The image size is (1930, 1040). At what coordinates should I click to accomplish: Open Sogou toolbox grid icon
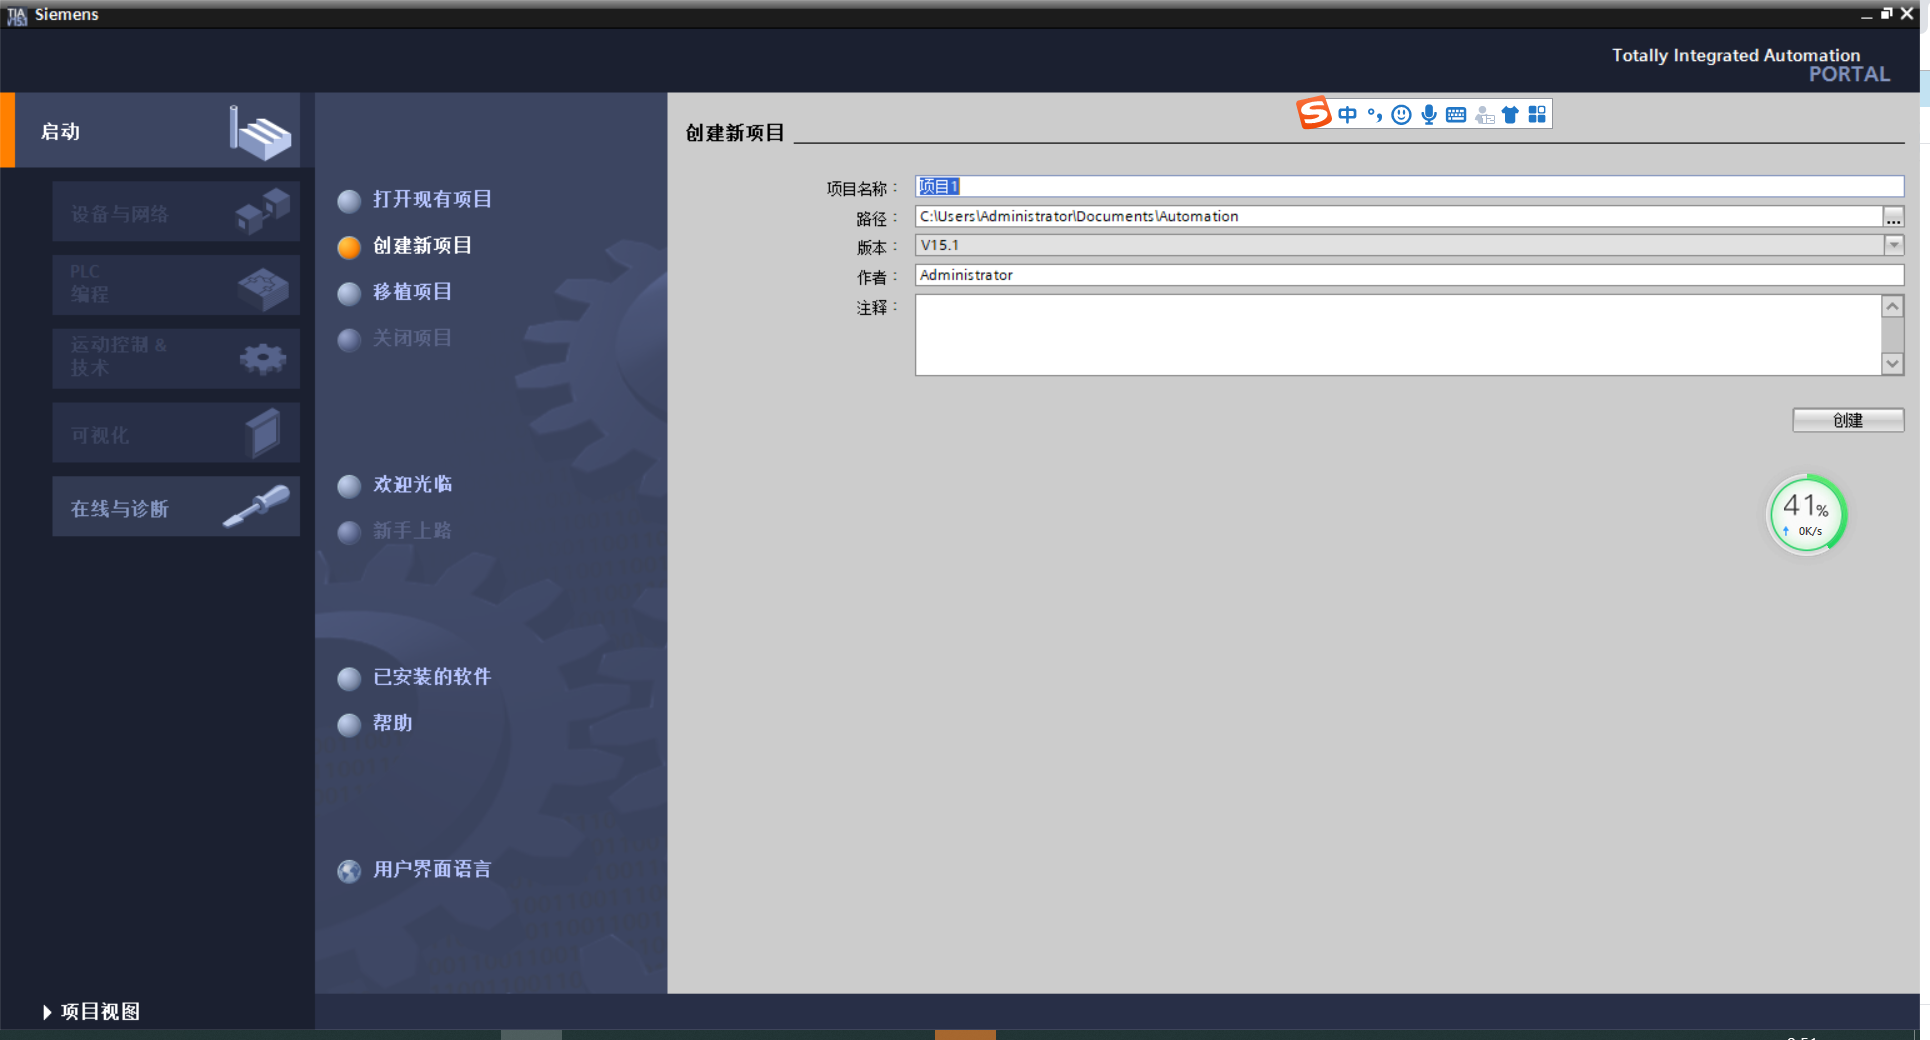coord(1537,115)
